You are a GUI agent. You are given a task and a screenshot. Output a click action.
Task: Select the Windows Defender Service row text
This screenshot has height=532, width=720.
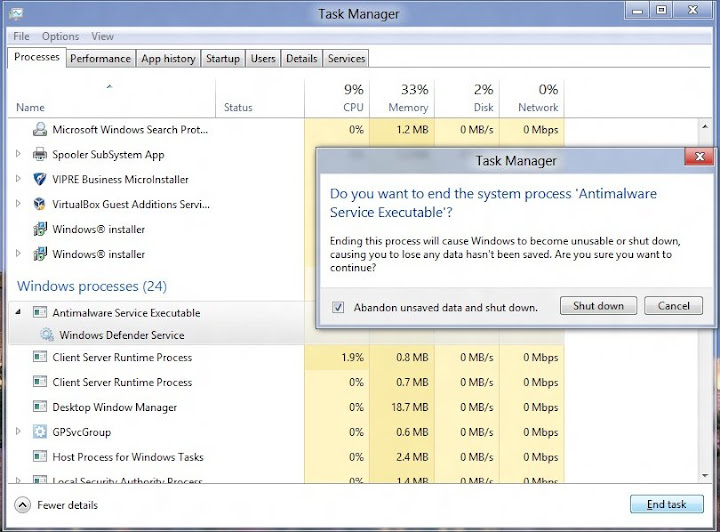pos(122,335)
